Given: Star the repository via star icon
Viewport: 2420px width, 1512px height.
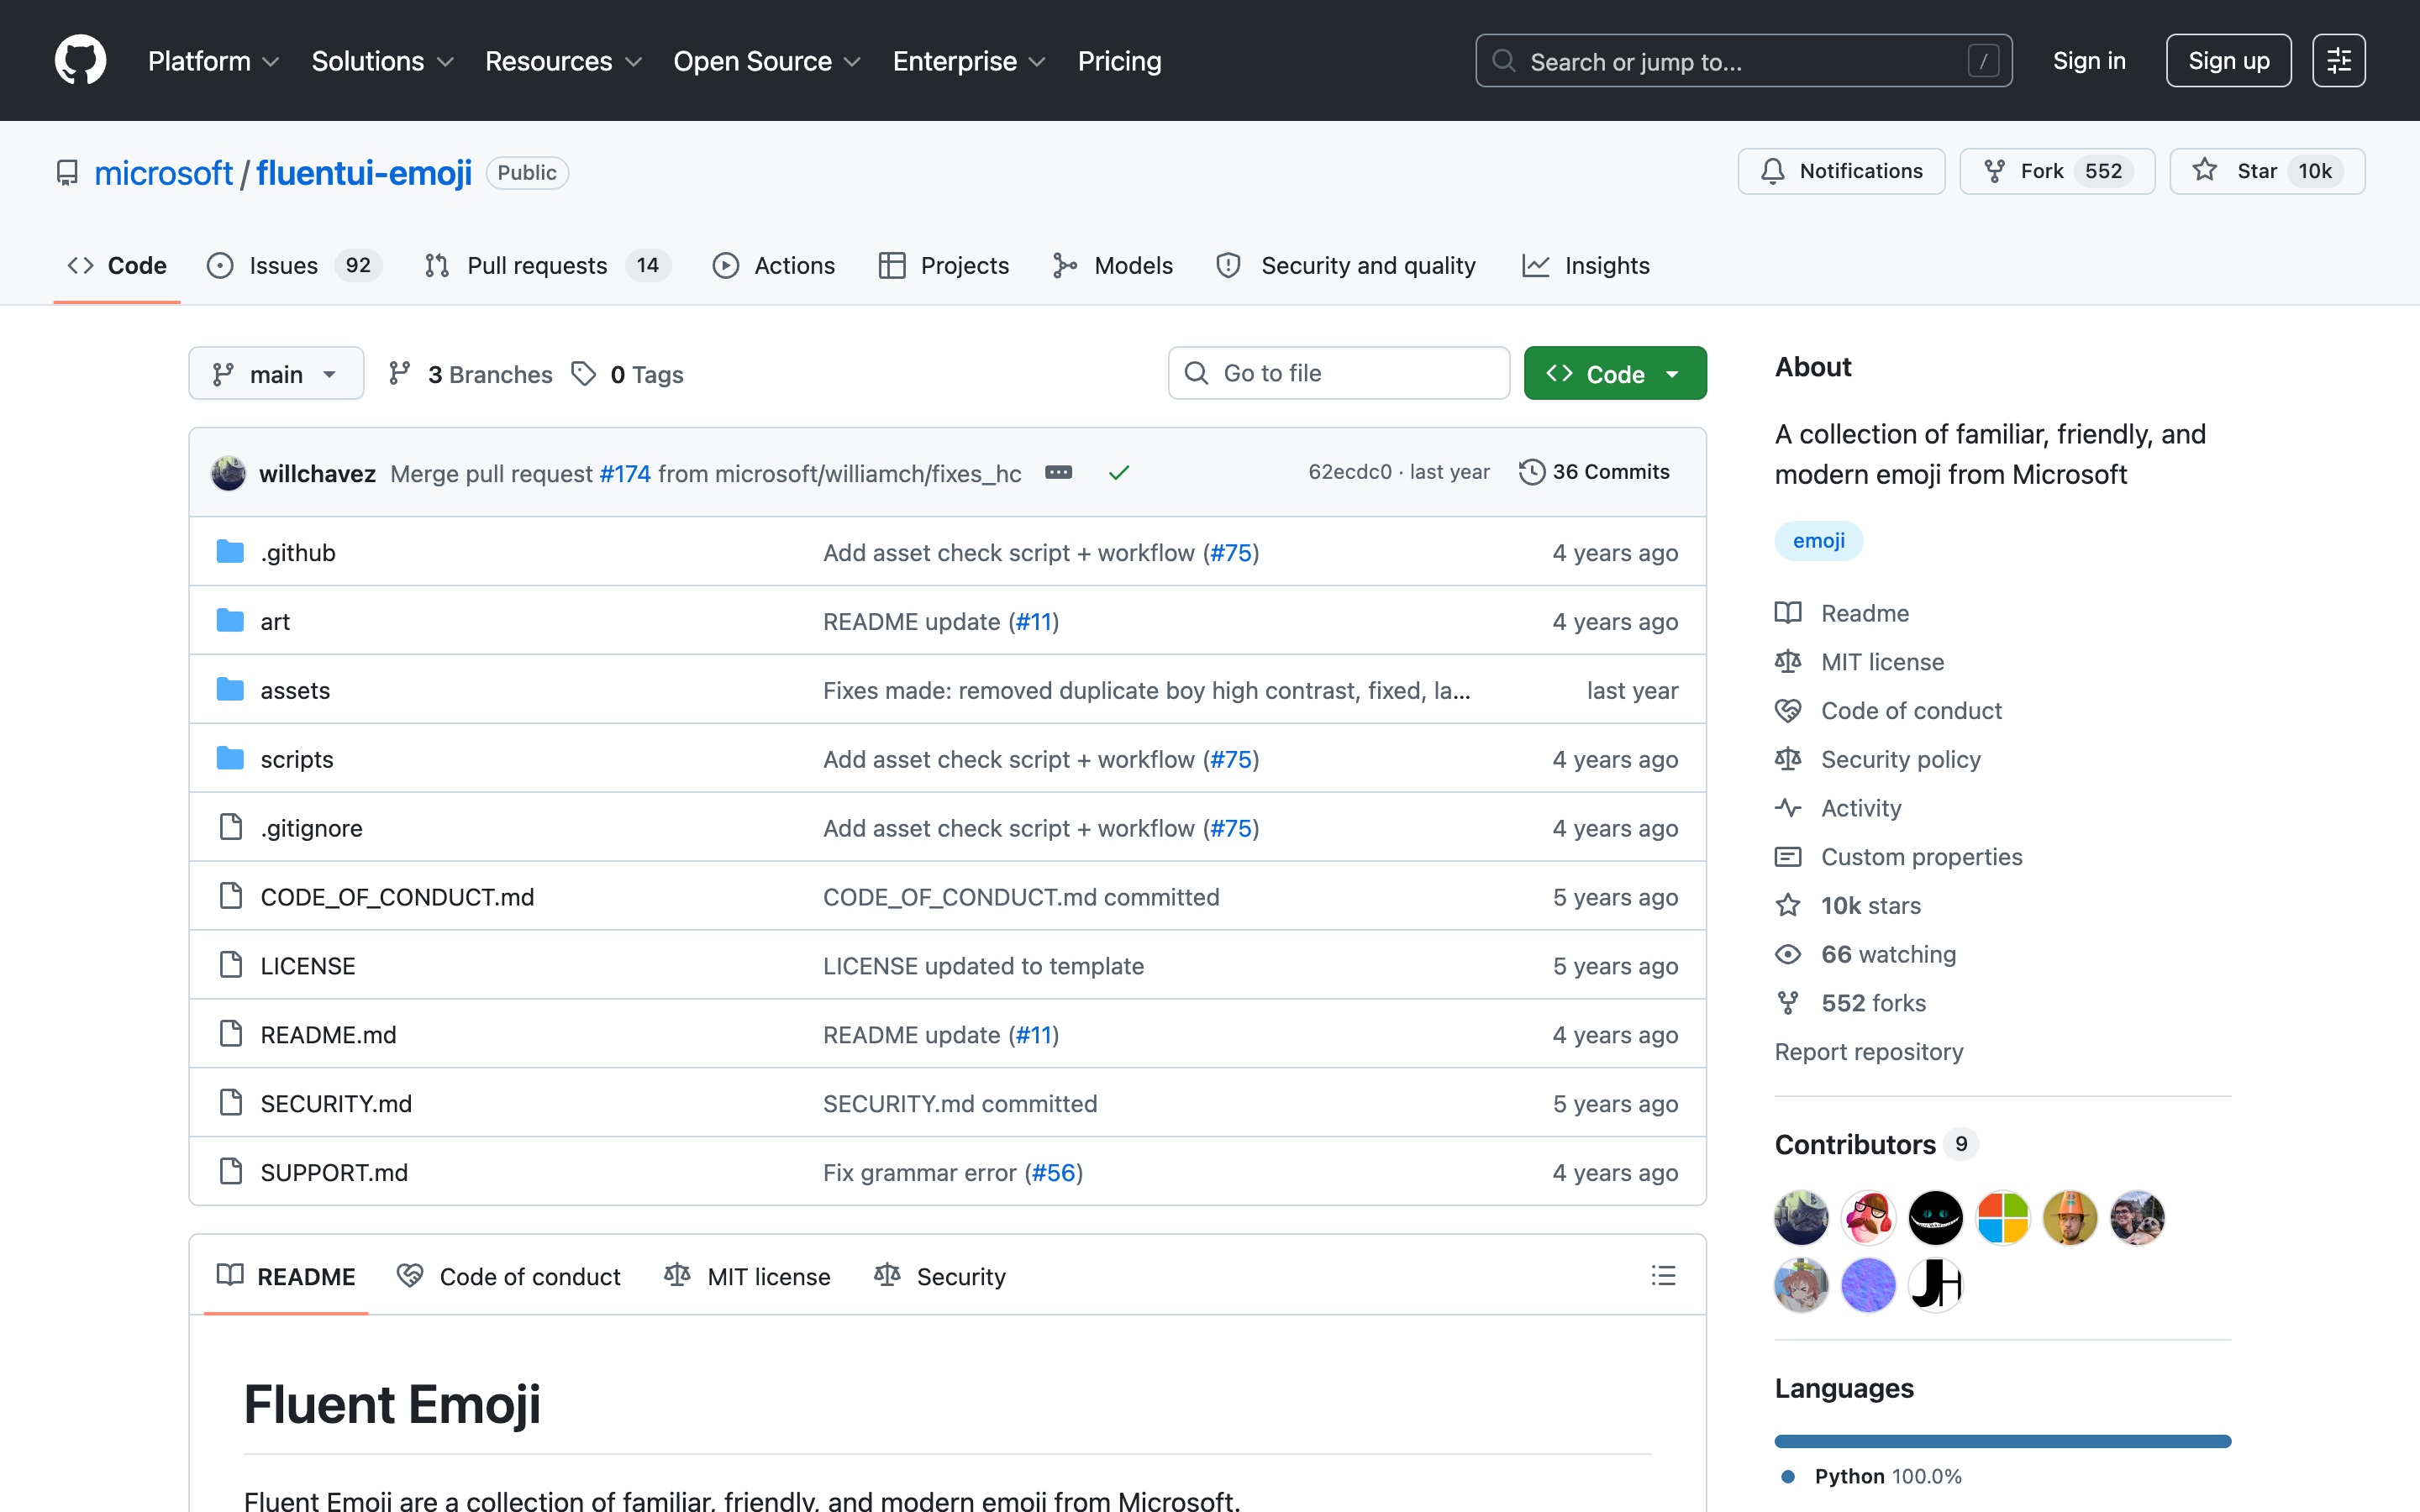Looking at the screenshot, I should point(2204,171).
